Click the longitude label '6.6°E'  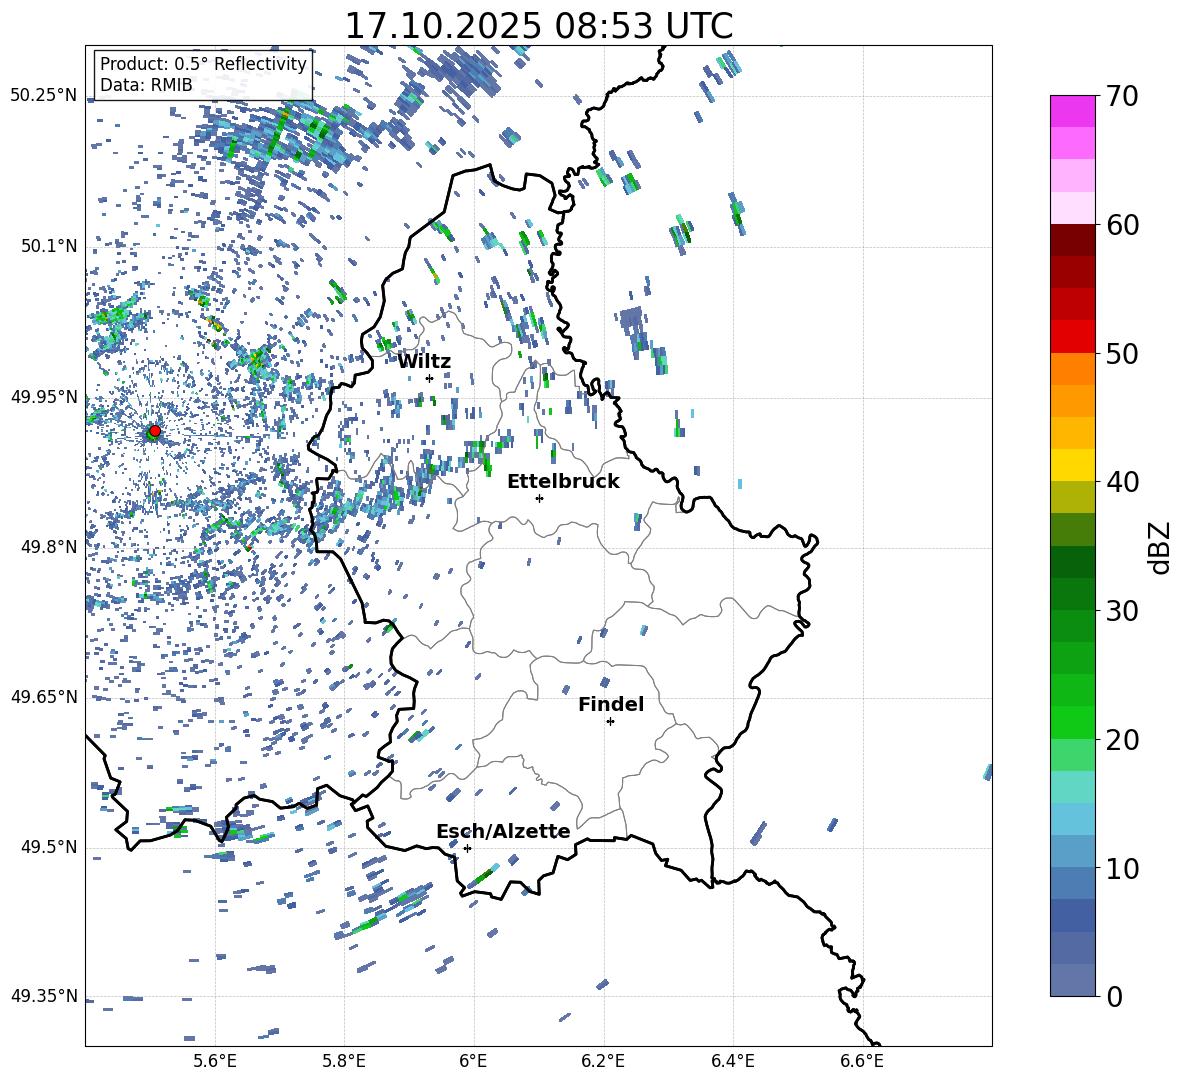click(x=862, y=1061)
